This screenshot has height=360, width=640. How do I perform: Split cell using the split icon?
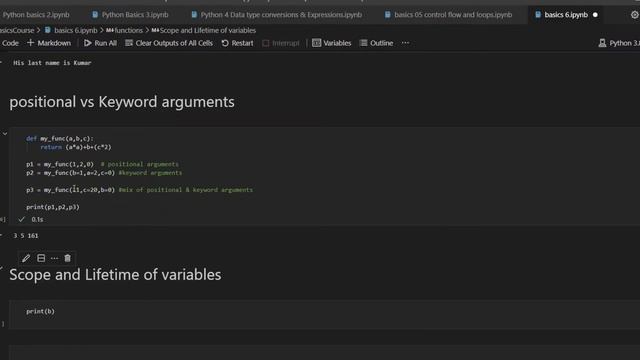[41, 258]
